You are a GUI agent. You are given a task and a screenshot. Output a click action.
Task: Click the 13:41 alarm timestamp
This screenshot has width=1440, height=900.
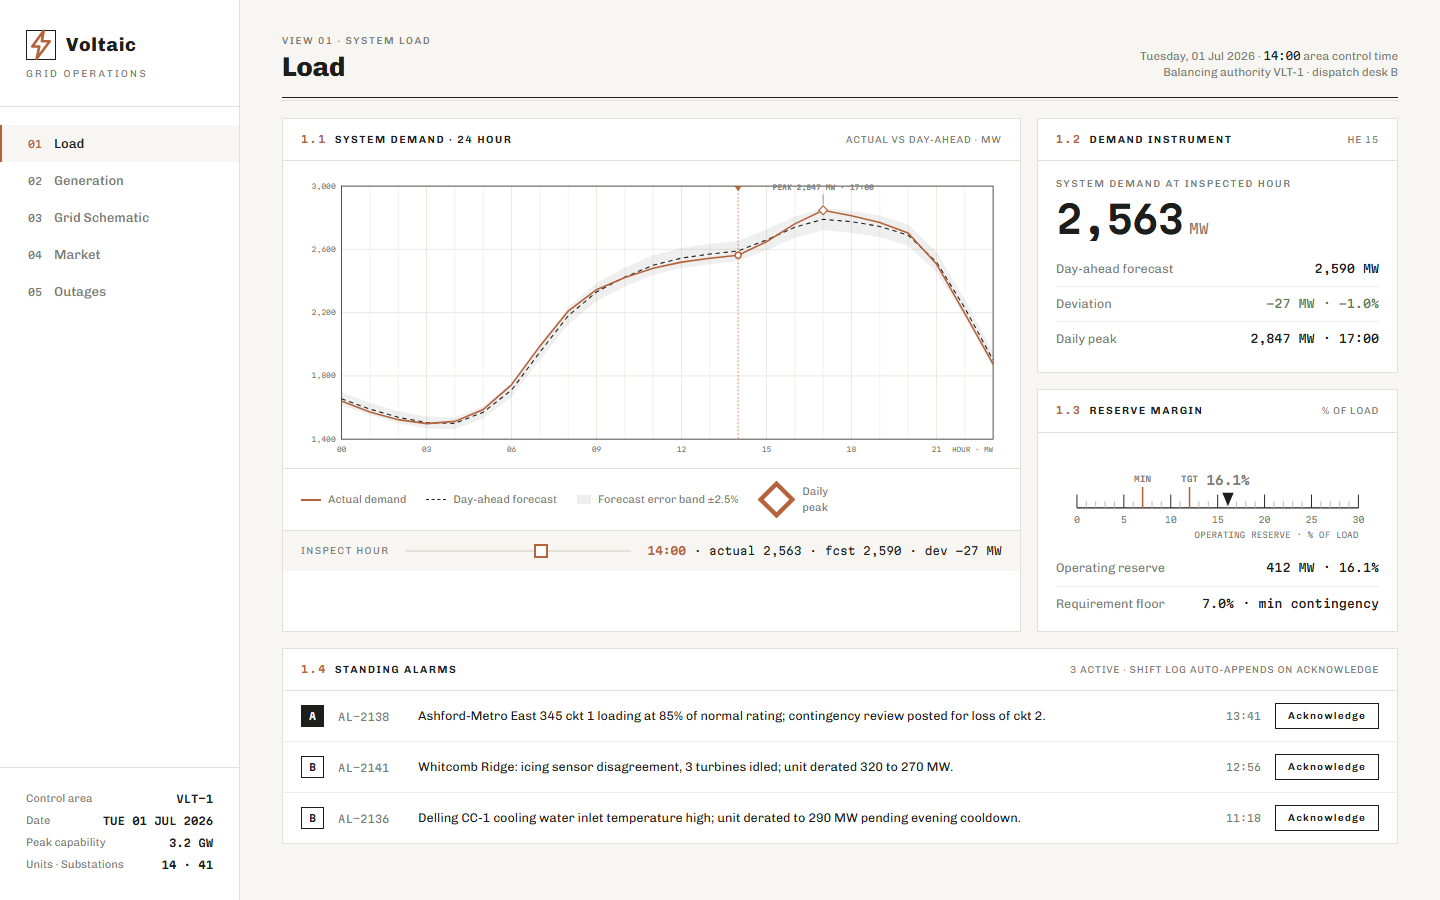tap(1243, 716)
